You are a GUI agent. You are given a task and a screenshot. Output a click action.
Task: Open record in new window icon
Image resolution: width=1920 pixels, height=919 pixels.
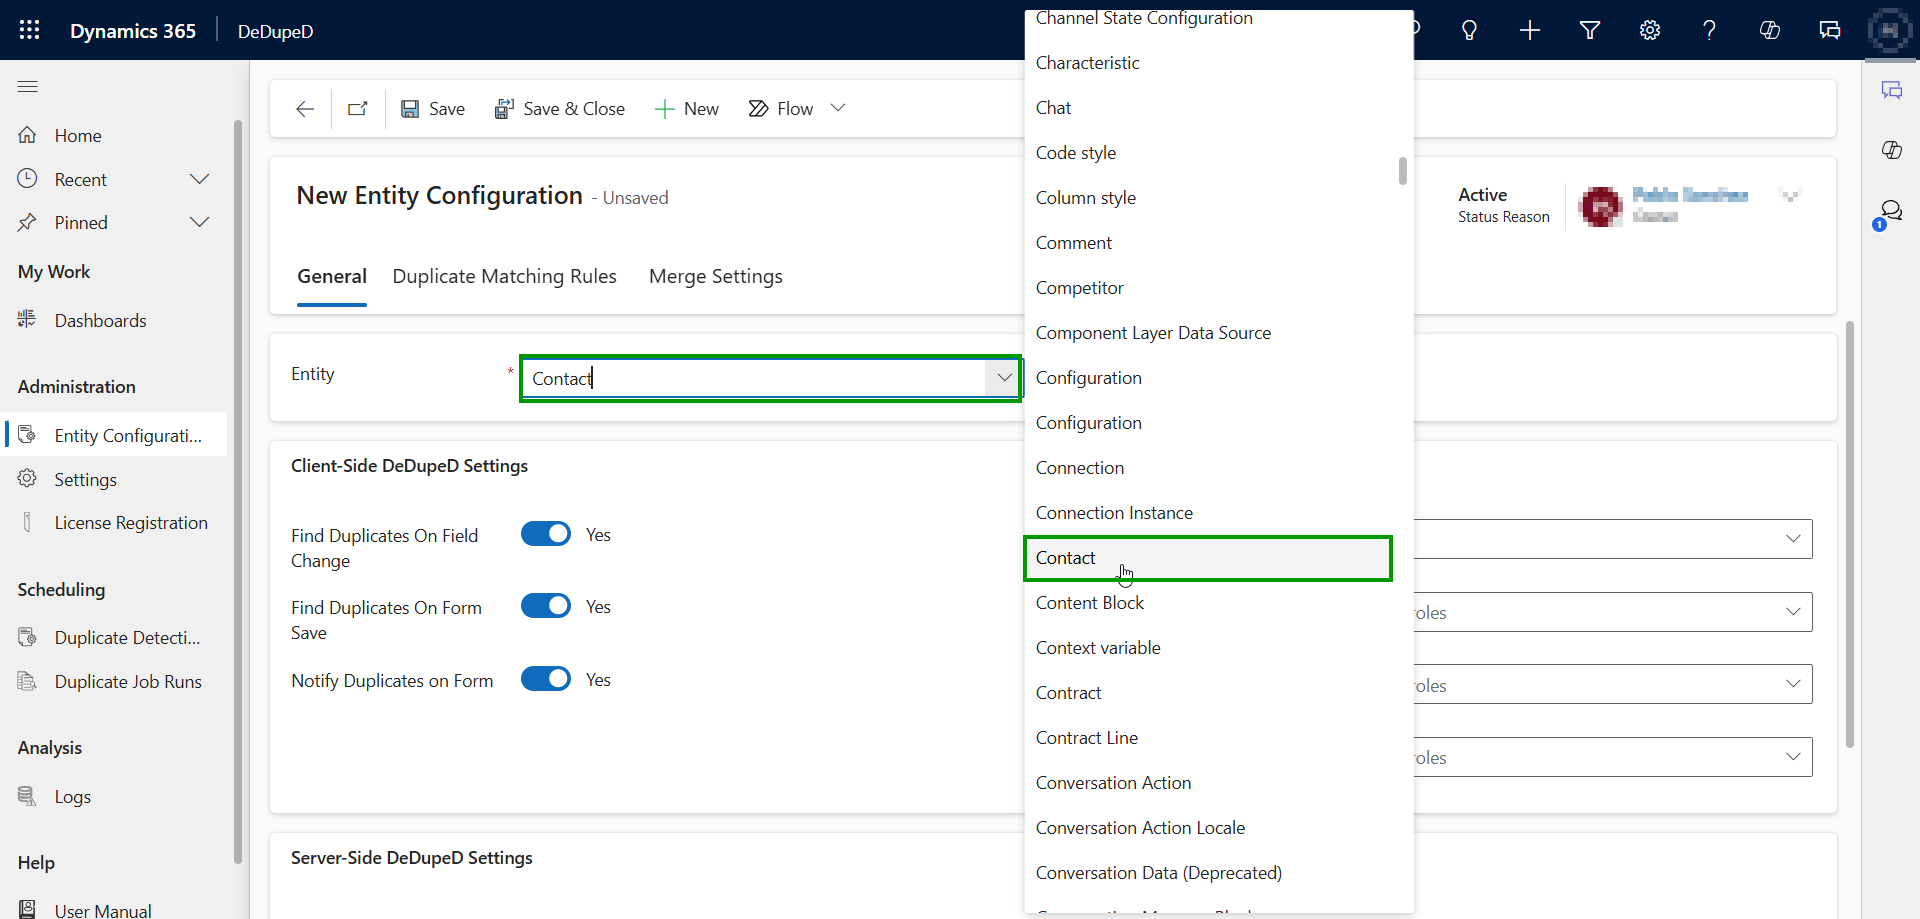coord(357,109)
